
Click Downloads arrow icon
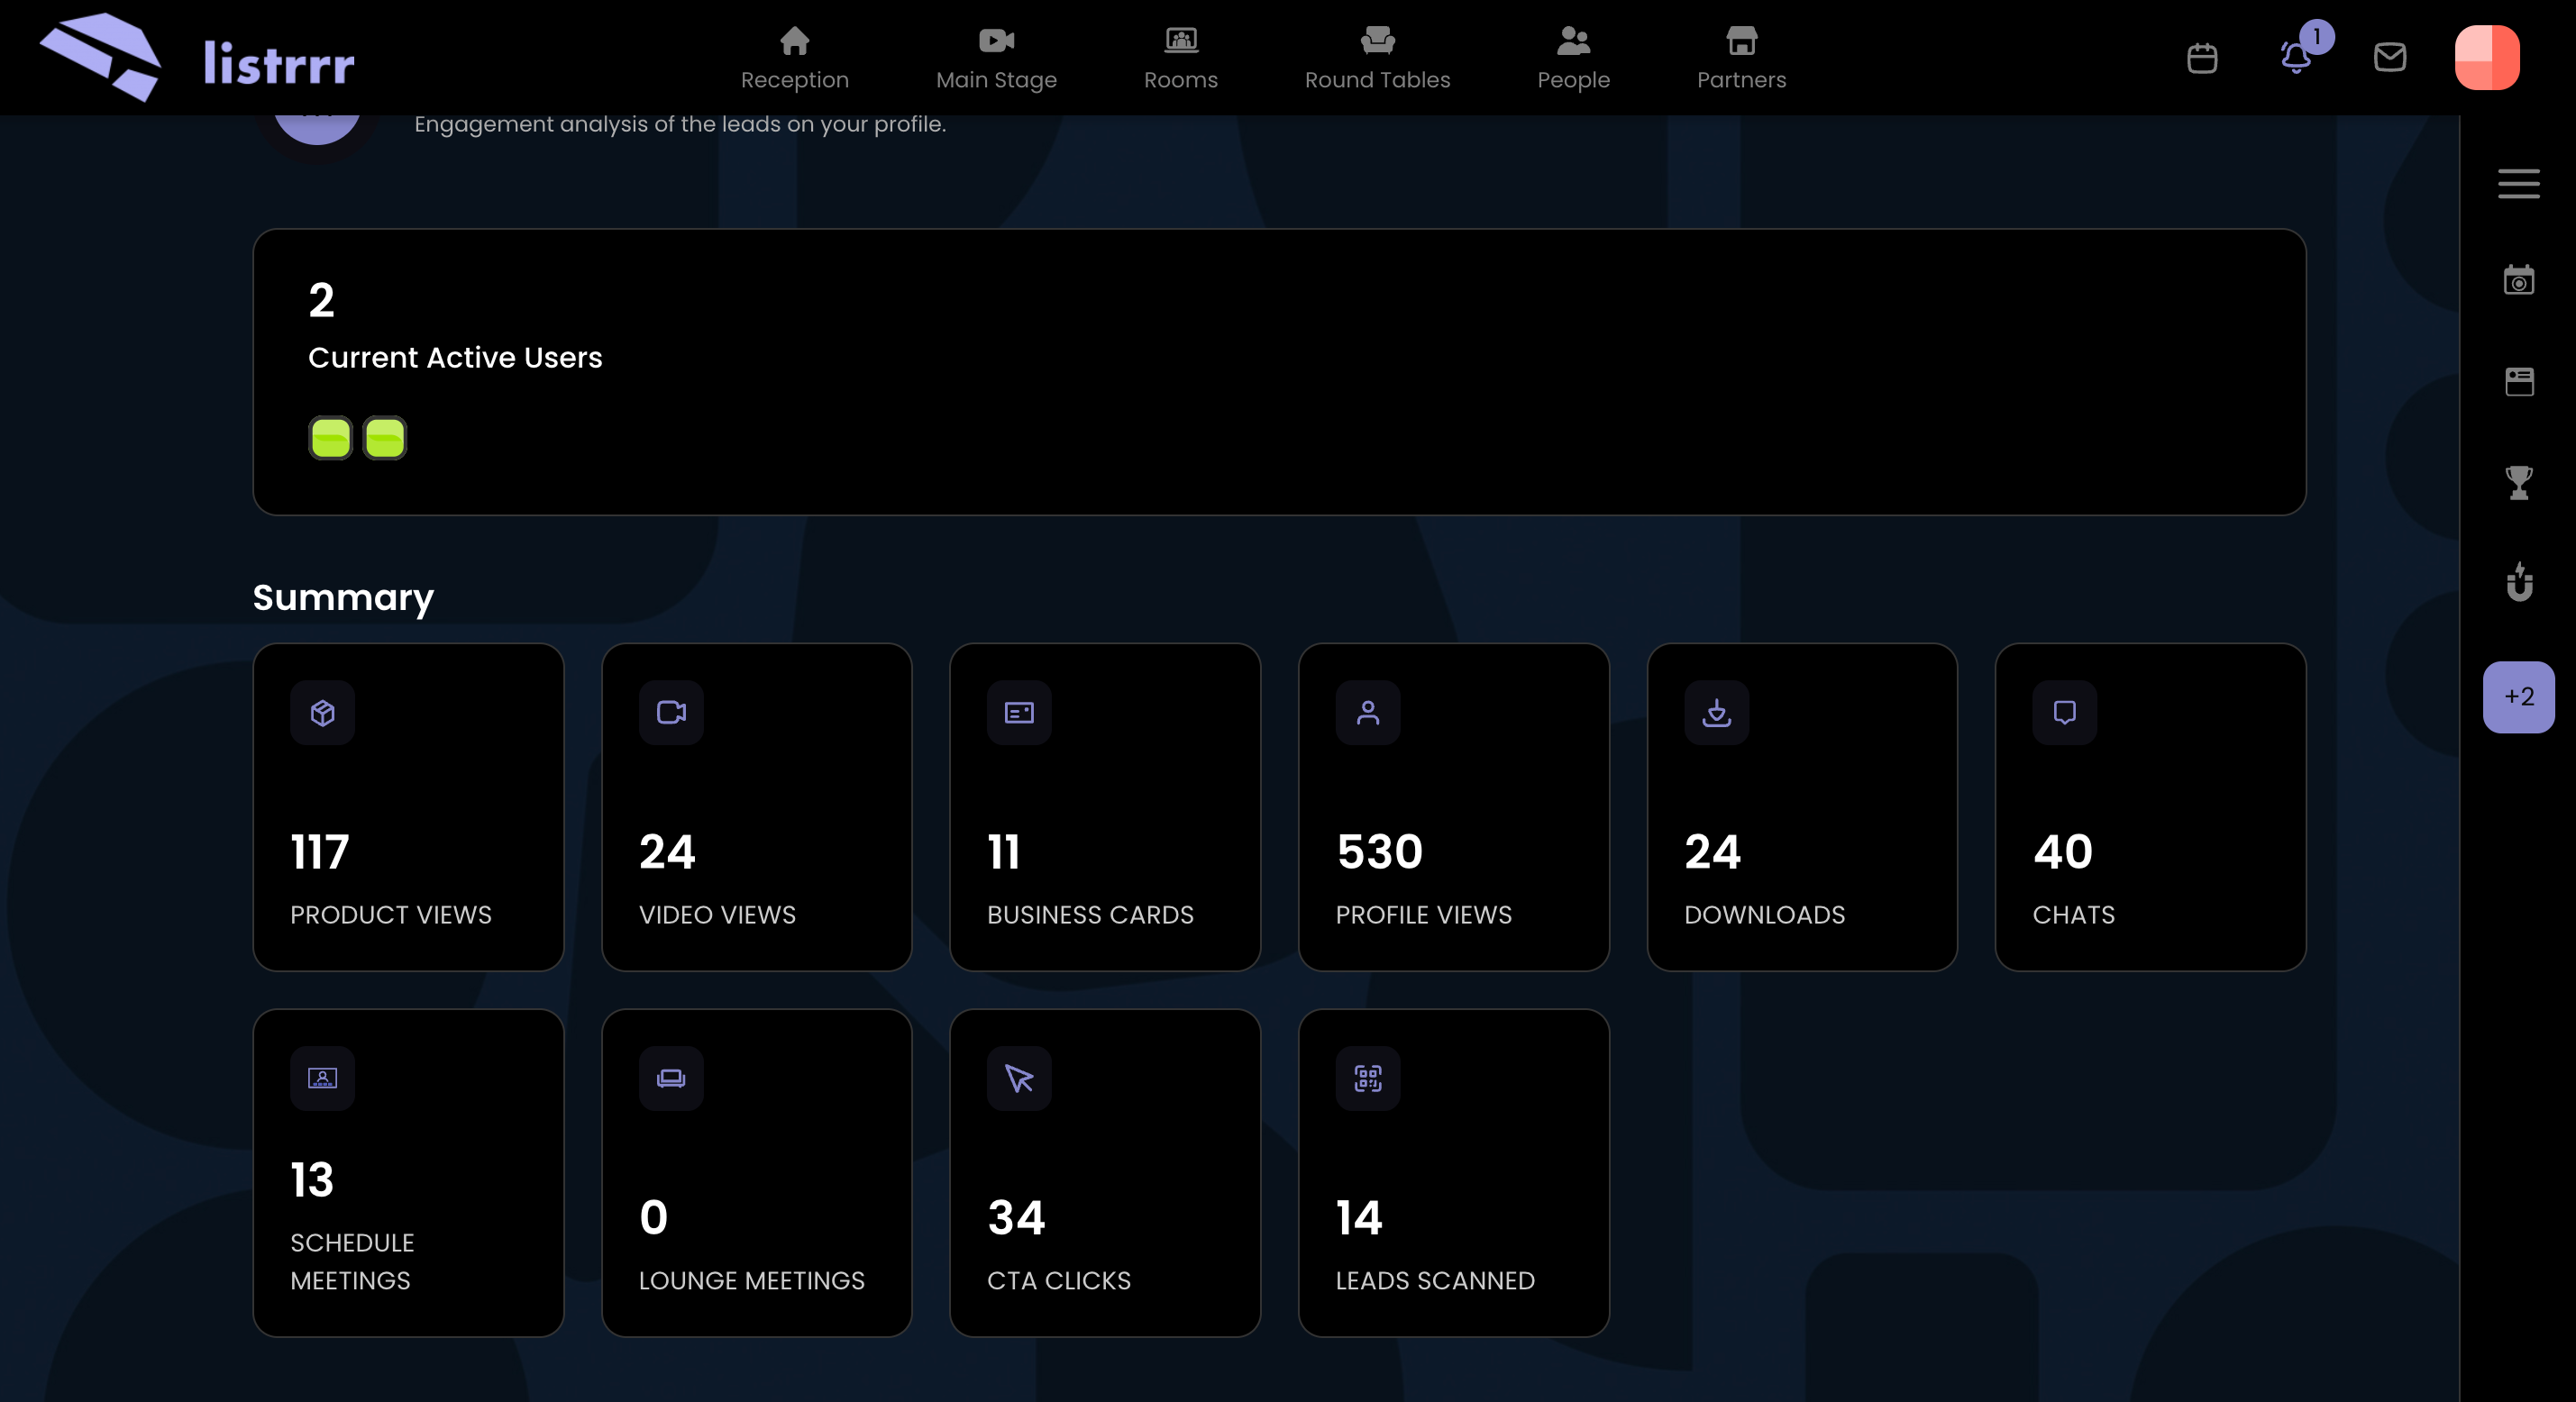[1716, 712]
